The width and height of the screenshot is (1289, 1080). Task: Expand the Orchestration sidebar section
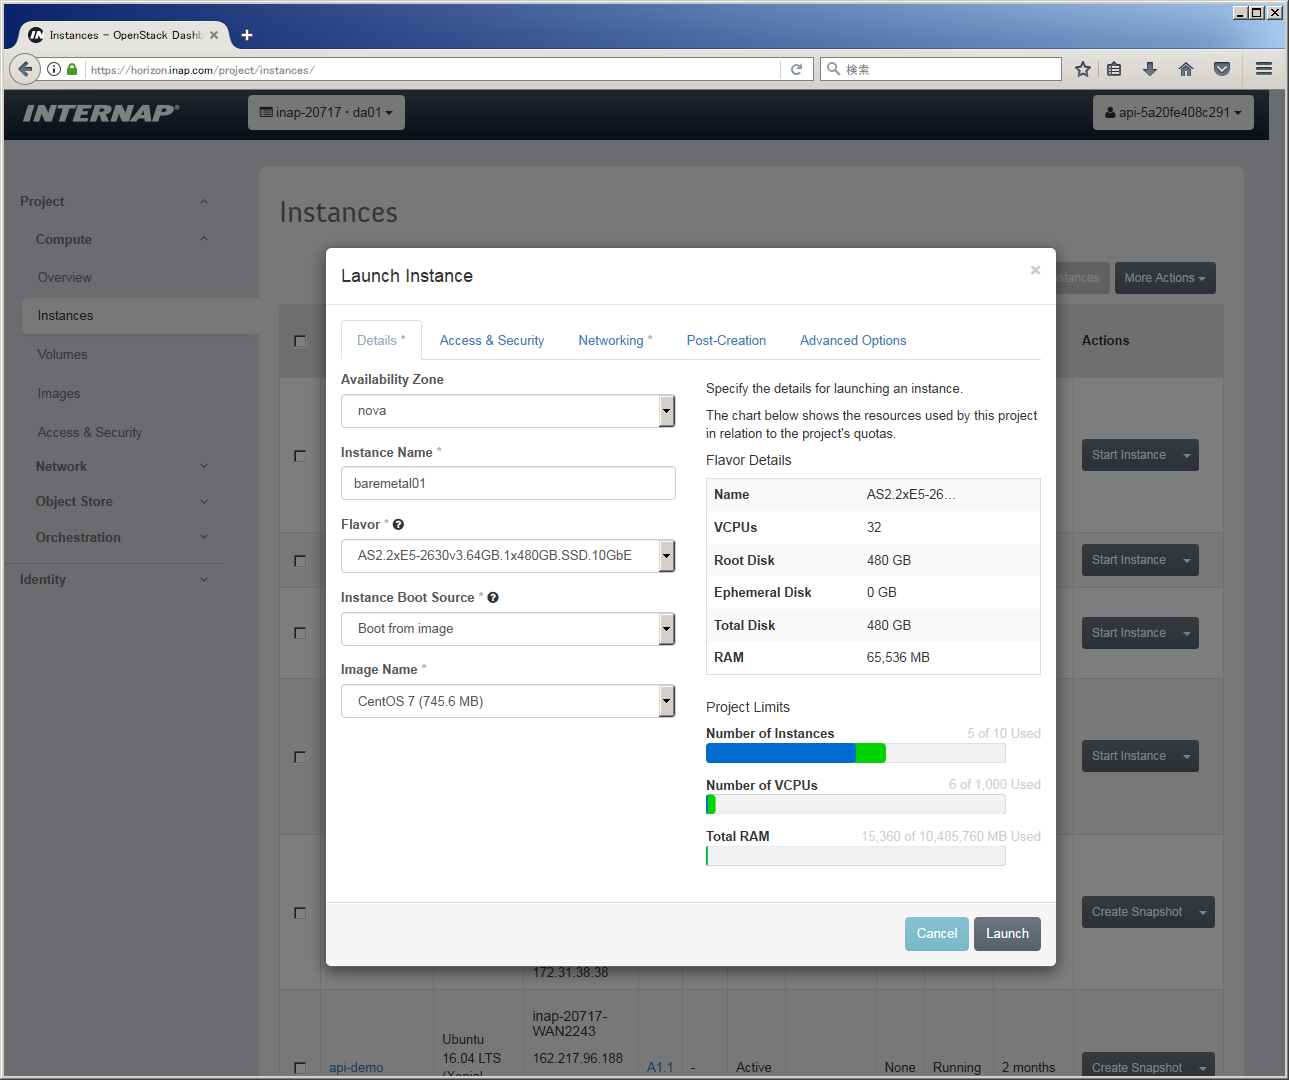122,537
